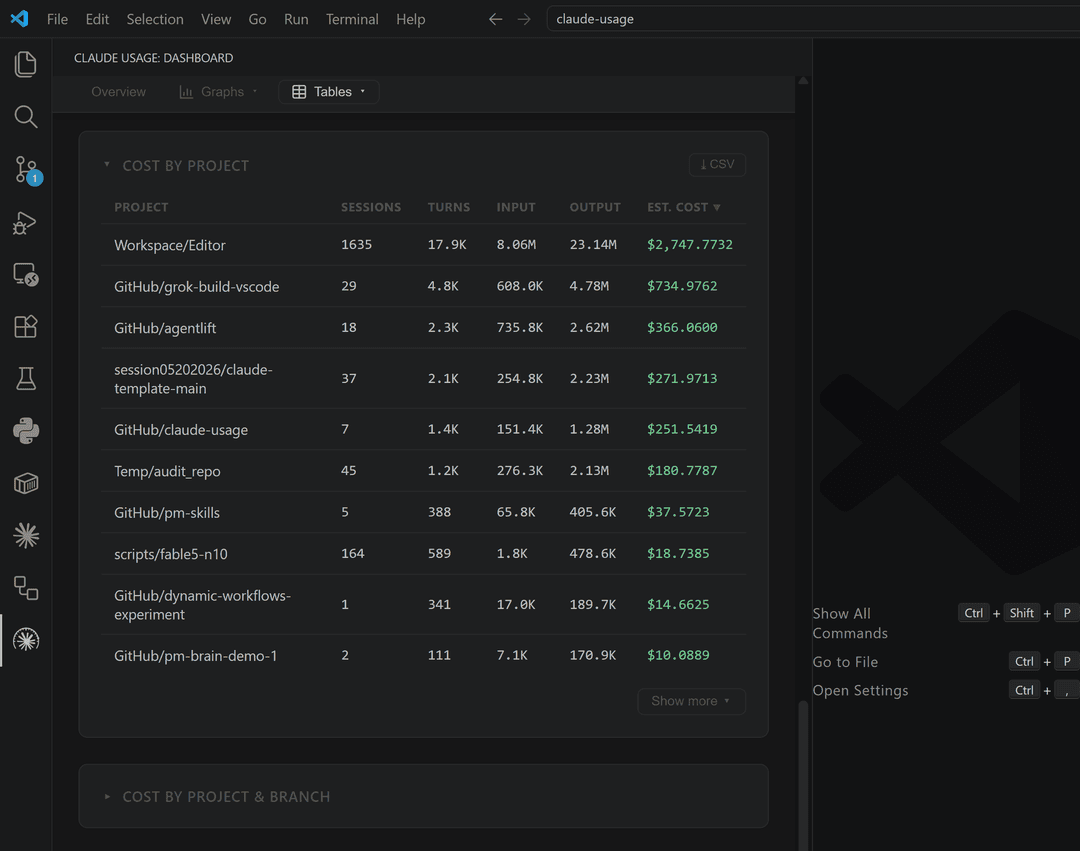Open the Graphs dropdown tab

(218, 92)
